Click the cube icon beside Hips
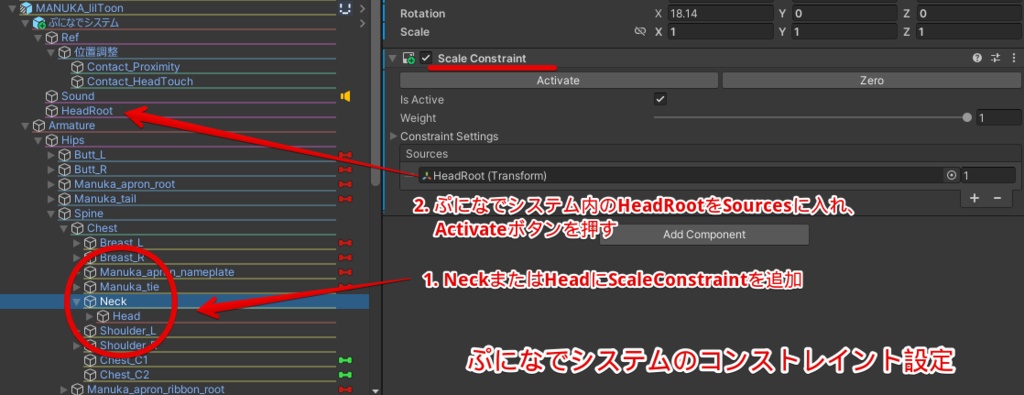 52,140
